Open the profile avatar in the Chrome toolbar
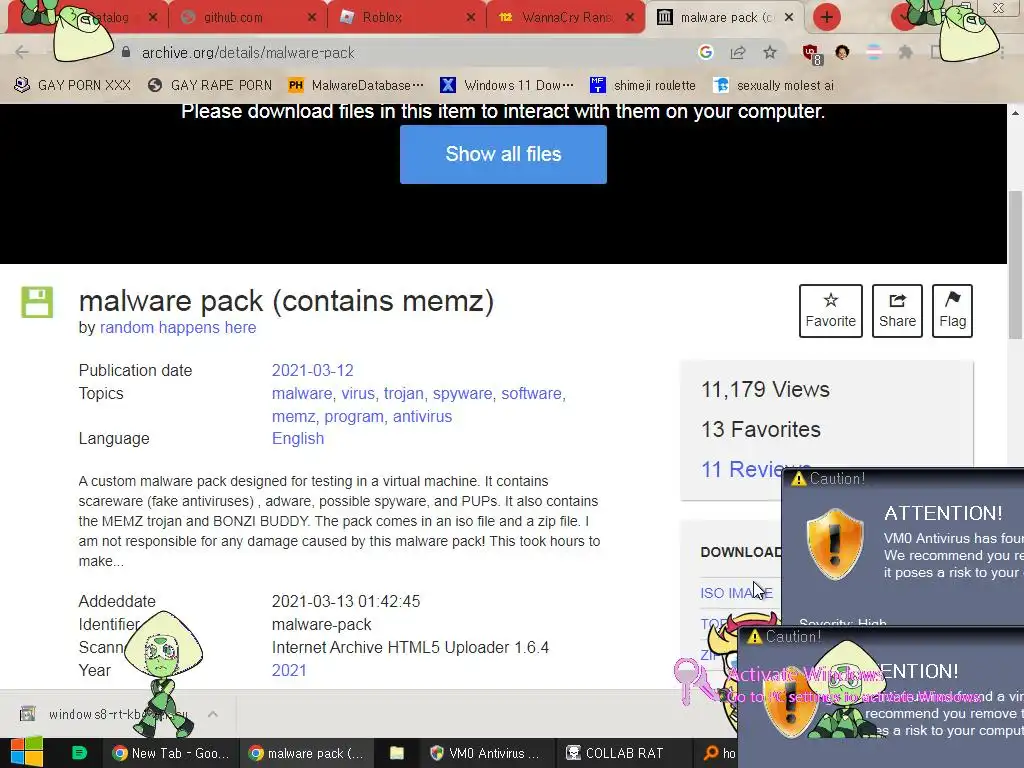 pyautogui.click(x=842, y=52)
